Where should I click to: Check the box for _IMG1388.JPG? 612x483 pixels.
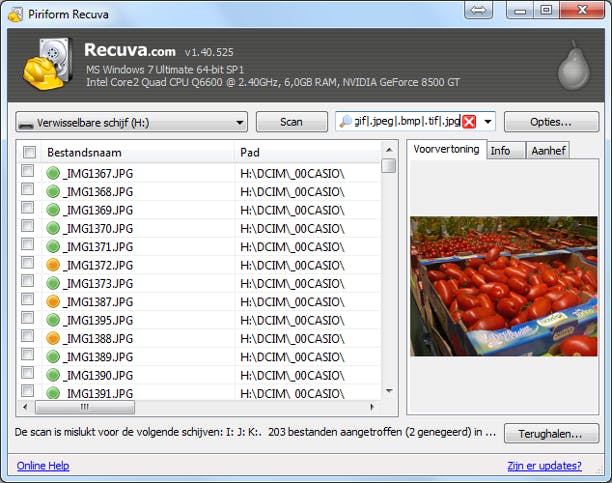click(27, 336)
